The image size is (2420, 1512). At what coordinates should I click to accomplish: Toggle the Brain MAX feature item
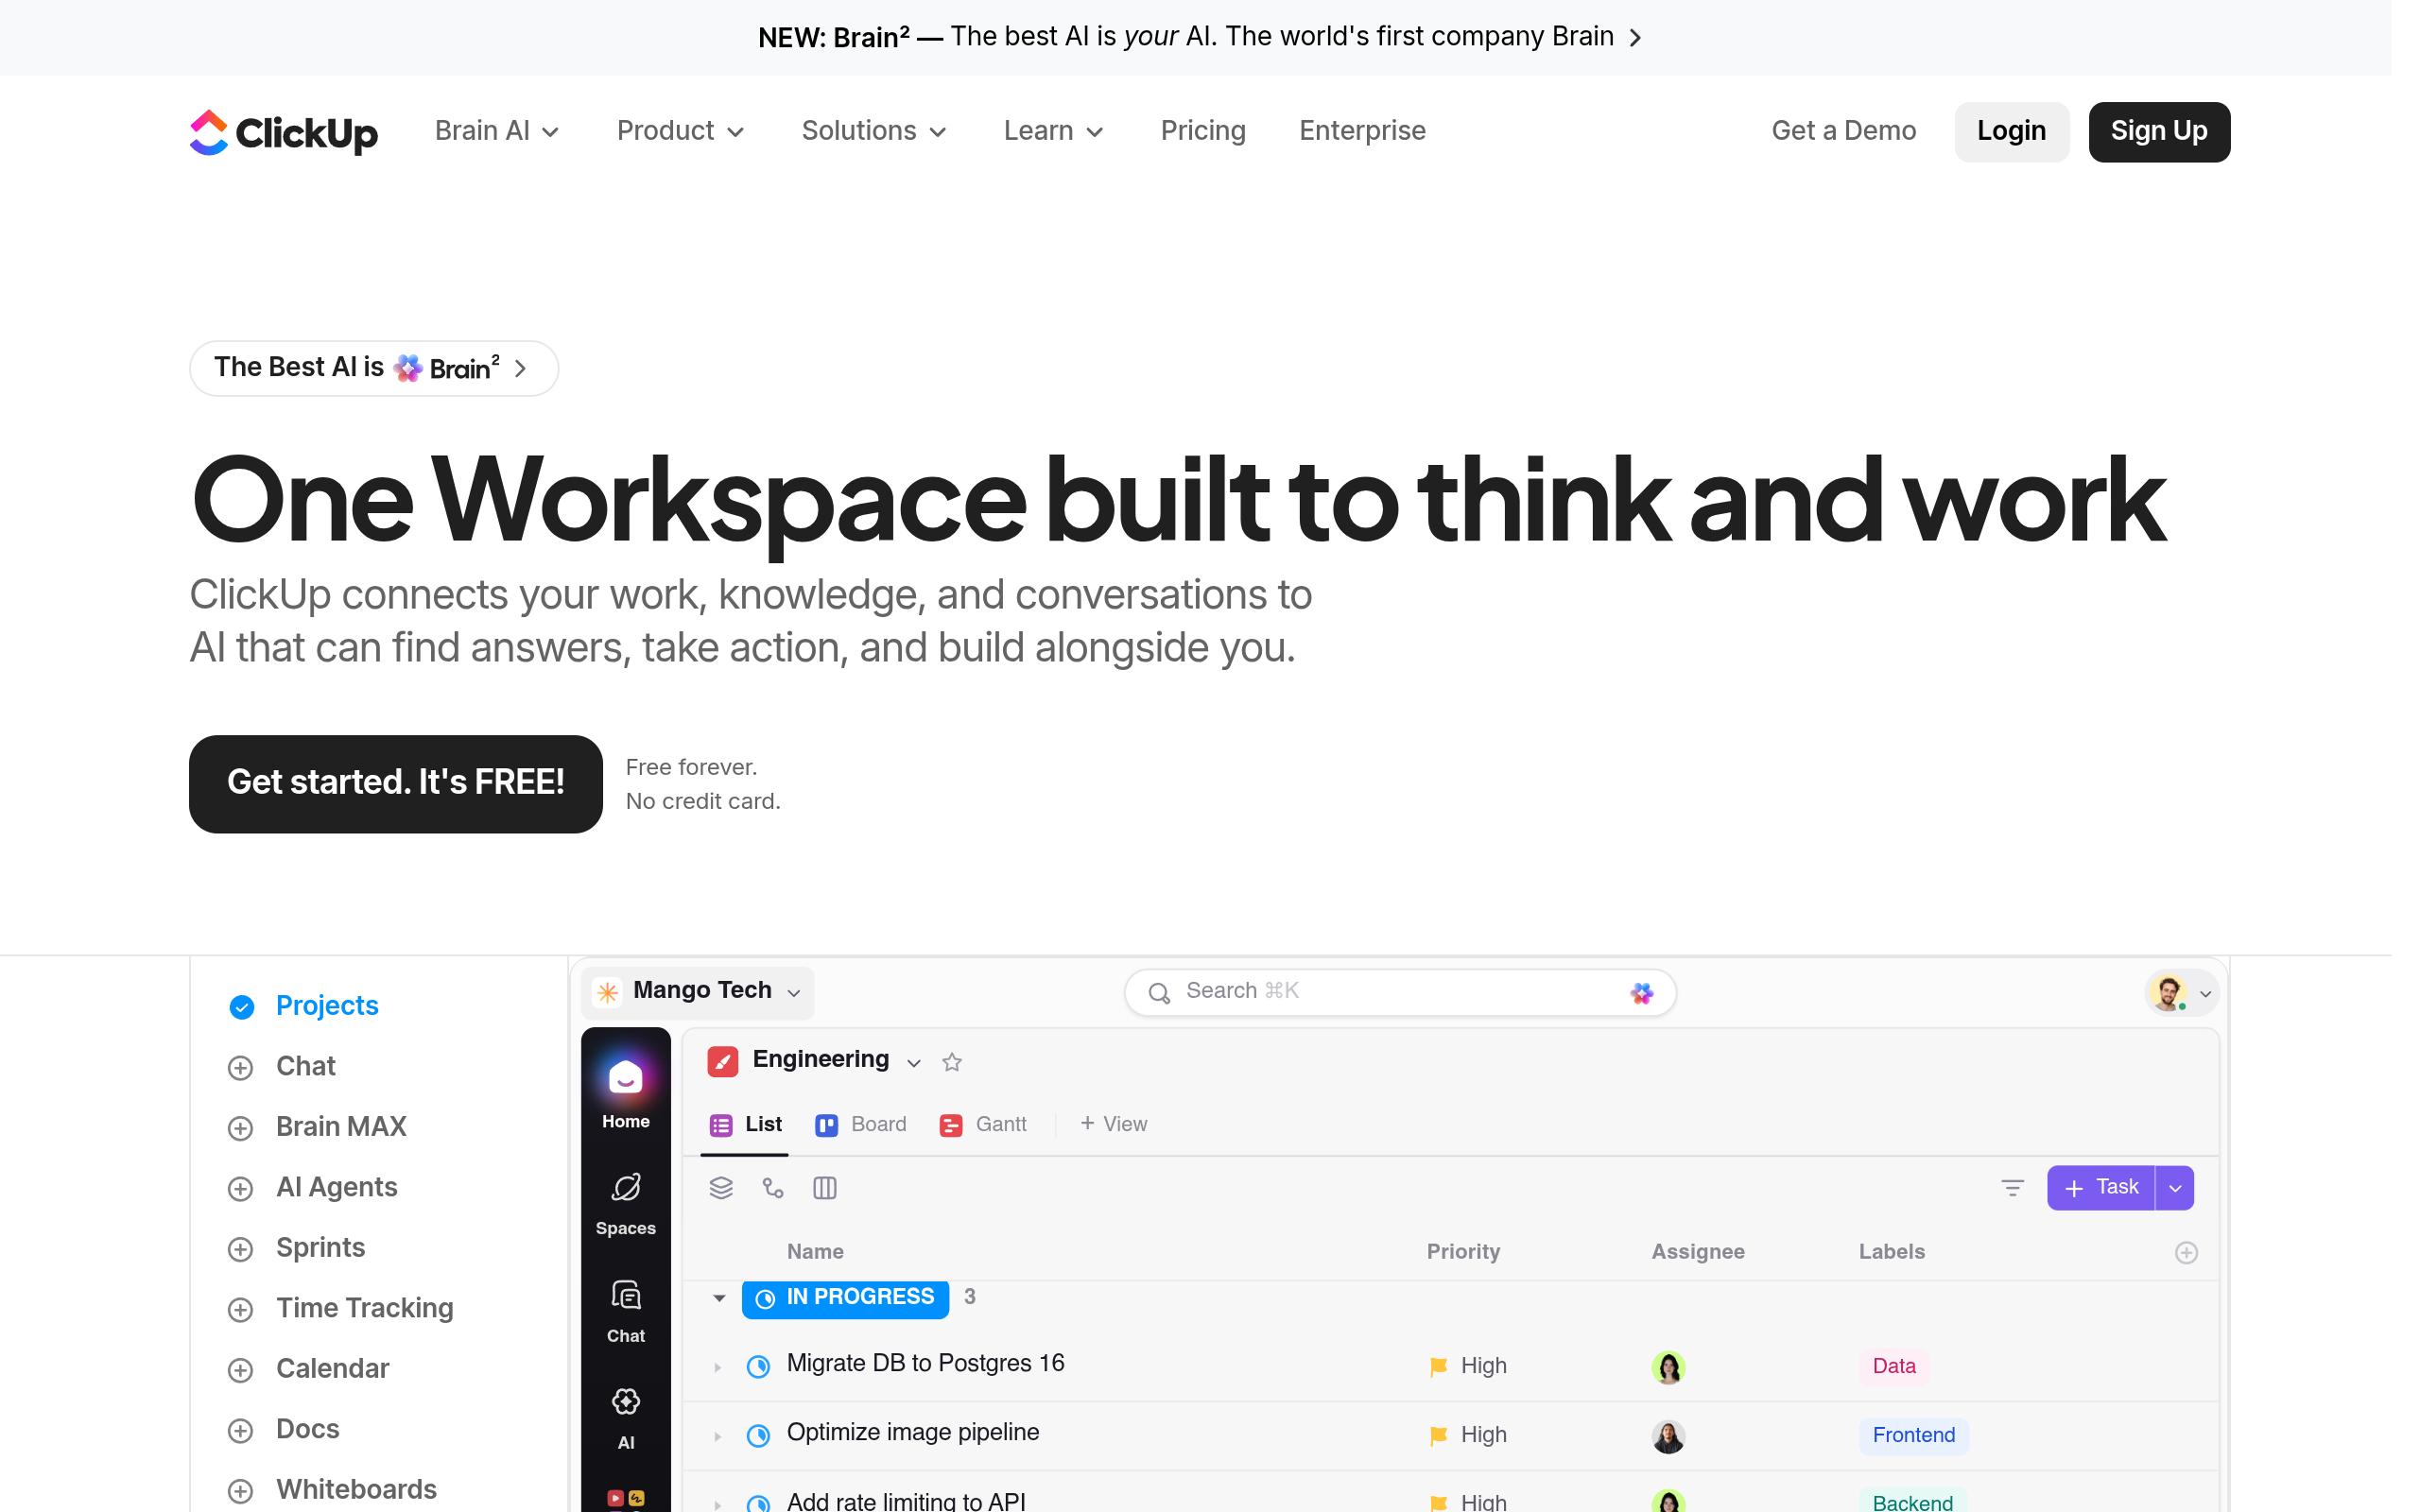(x=317, y=1127)
